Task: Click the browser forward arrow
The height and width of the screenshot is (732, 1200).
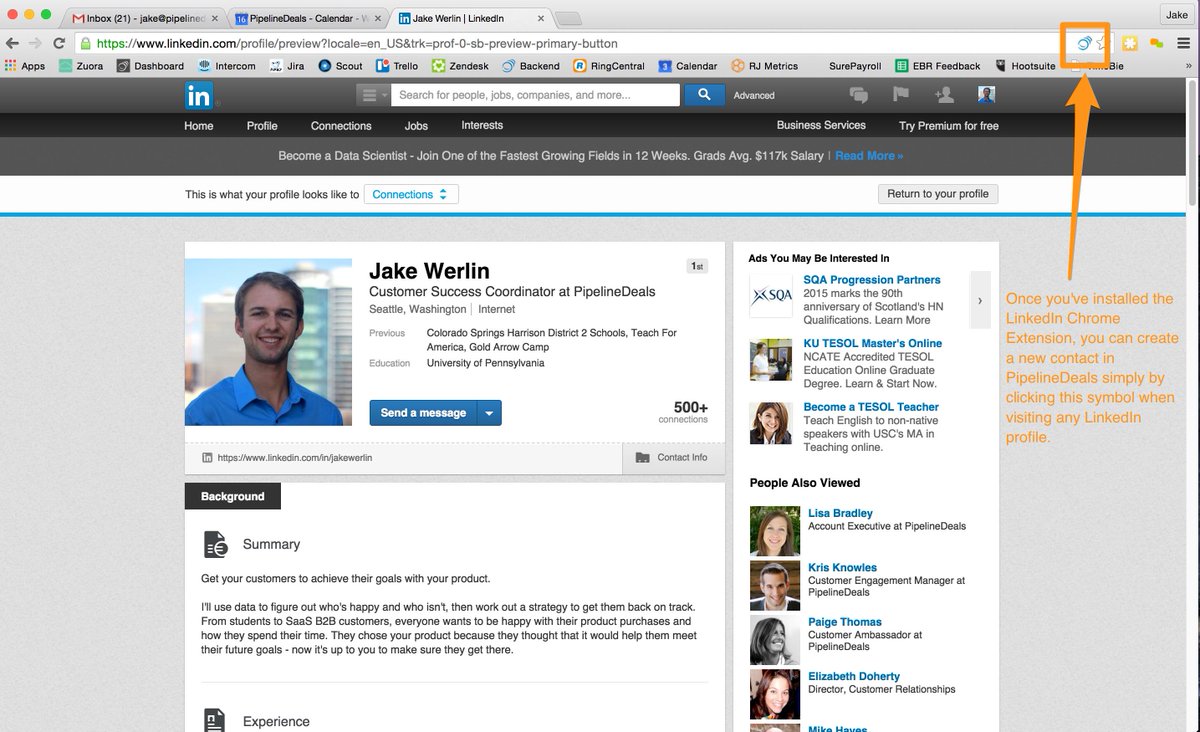Action: point(35,43)
